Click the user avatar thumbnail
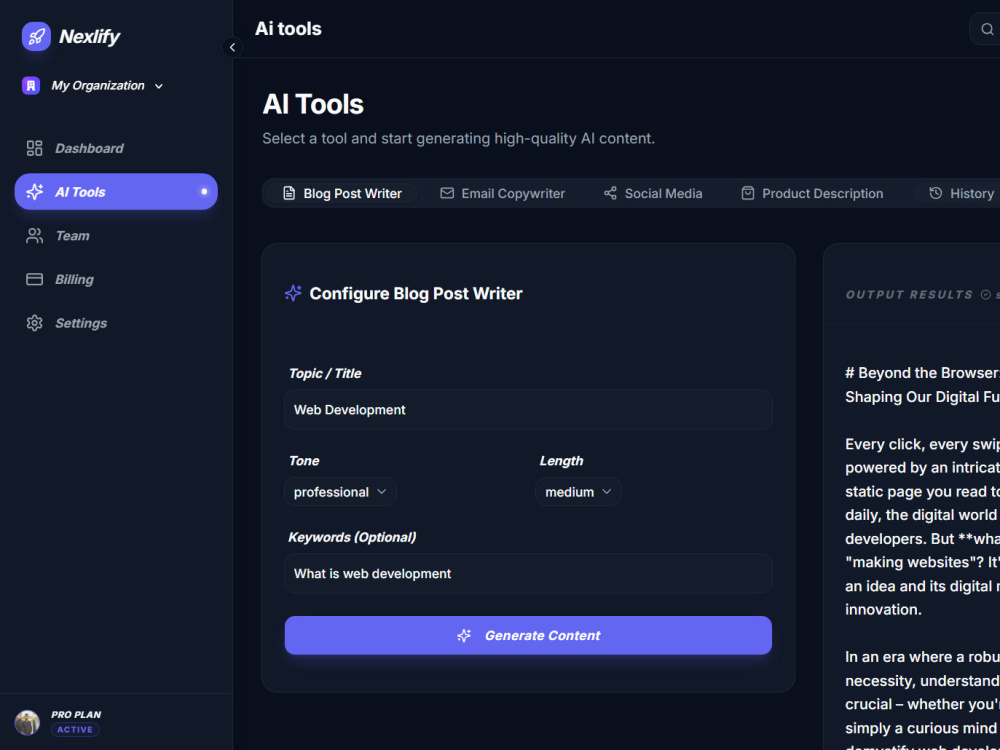 [27, 723]
